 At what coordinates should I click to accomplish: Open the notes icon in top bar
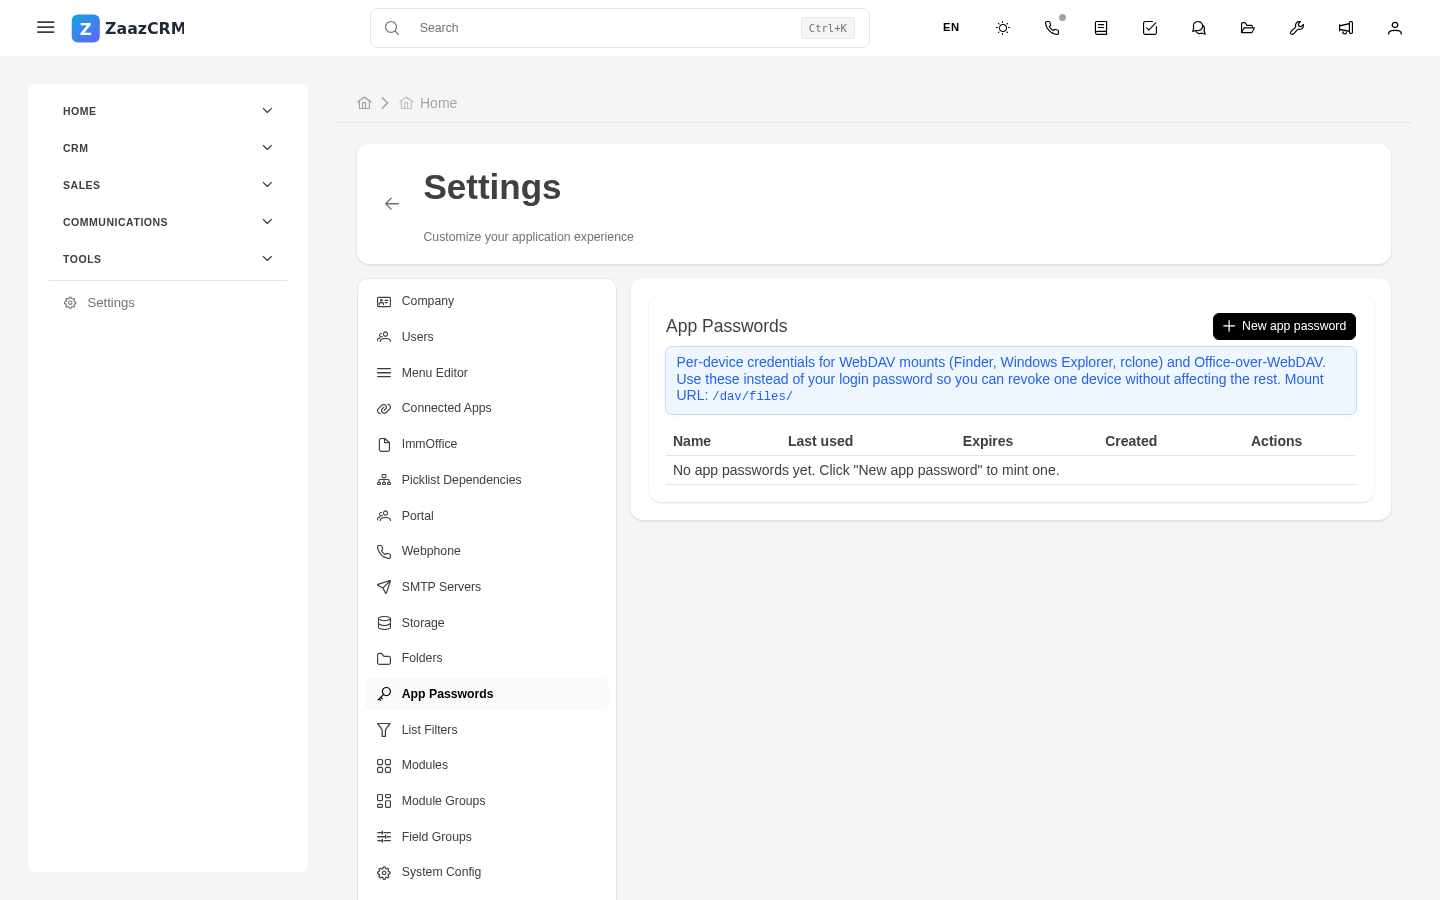pyautogui.click(x=1101, y=28)
